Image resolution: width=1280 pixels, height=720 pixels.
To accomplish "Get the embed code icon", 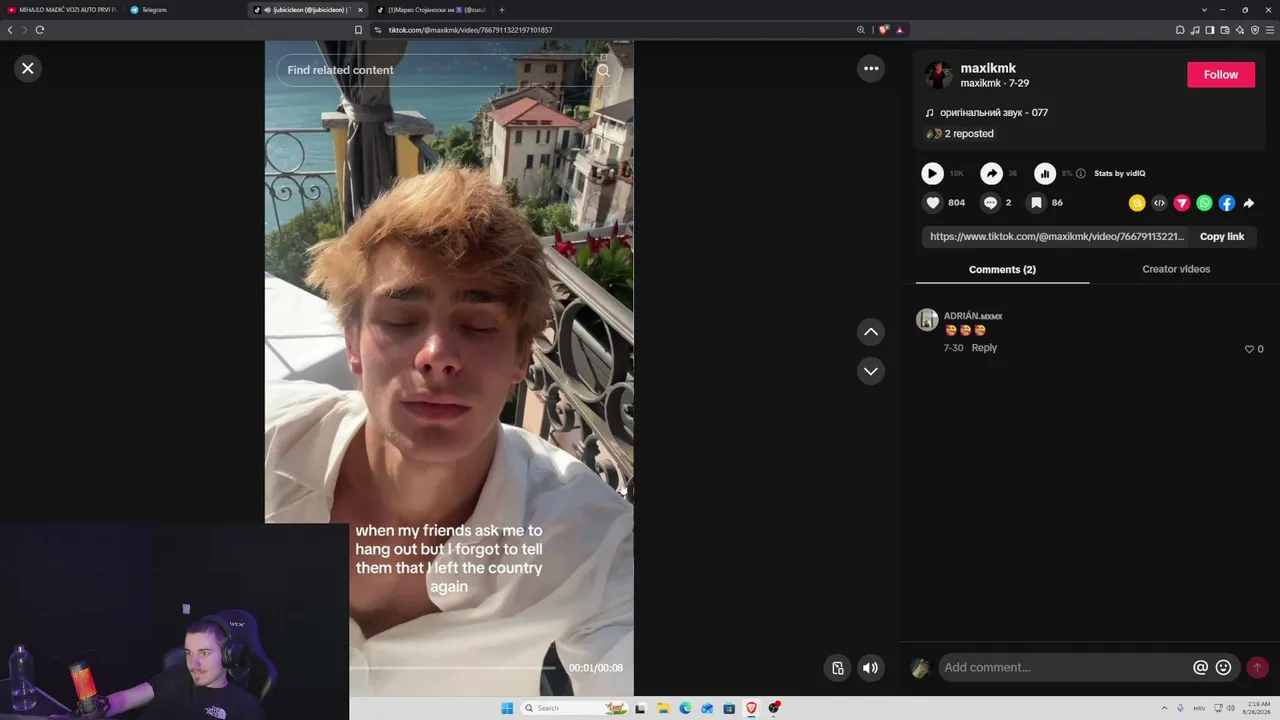I will [x=1159, y=203].
